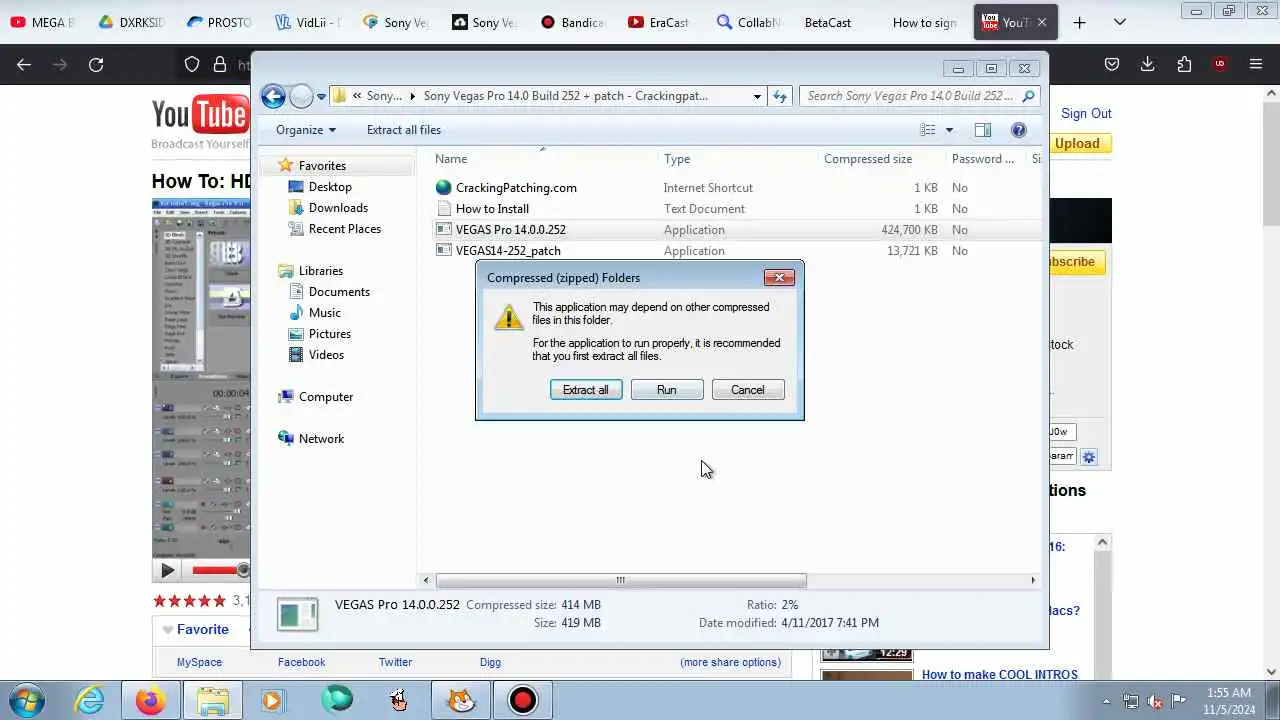Select the VEGAS14-252_patch file
Viewport: 1280px width, 720px height.
coord(508,251)
